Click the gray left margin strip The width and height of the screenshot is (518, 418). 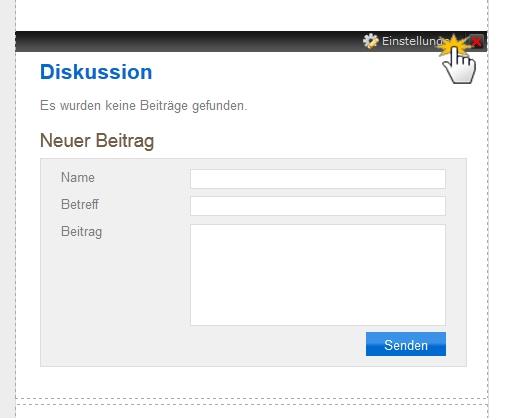[x=7, y=209]
